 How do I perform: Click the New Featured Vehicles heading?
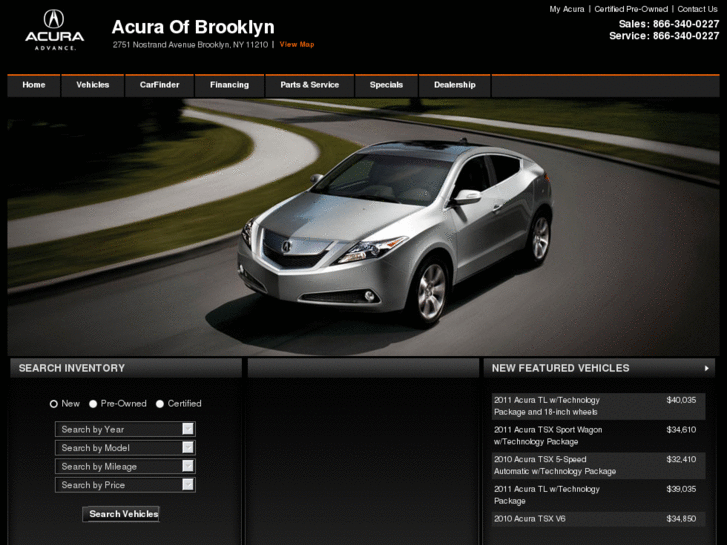(560, 368)
